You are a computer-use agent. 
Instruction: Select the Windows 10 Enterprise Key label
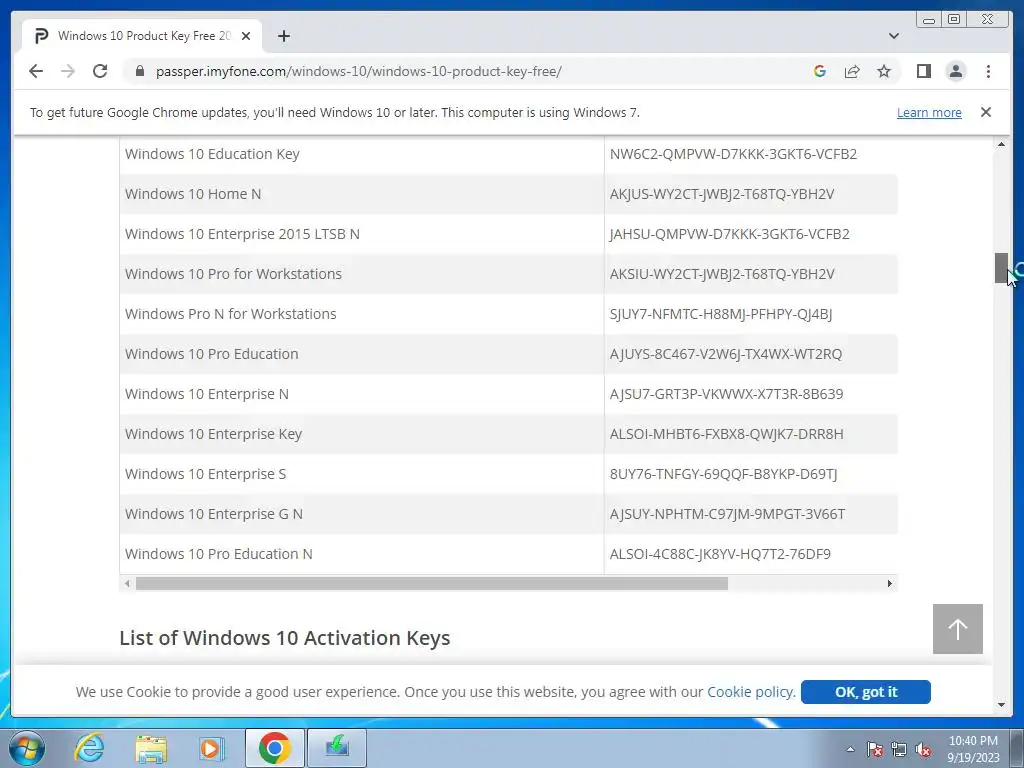(214, 434)
